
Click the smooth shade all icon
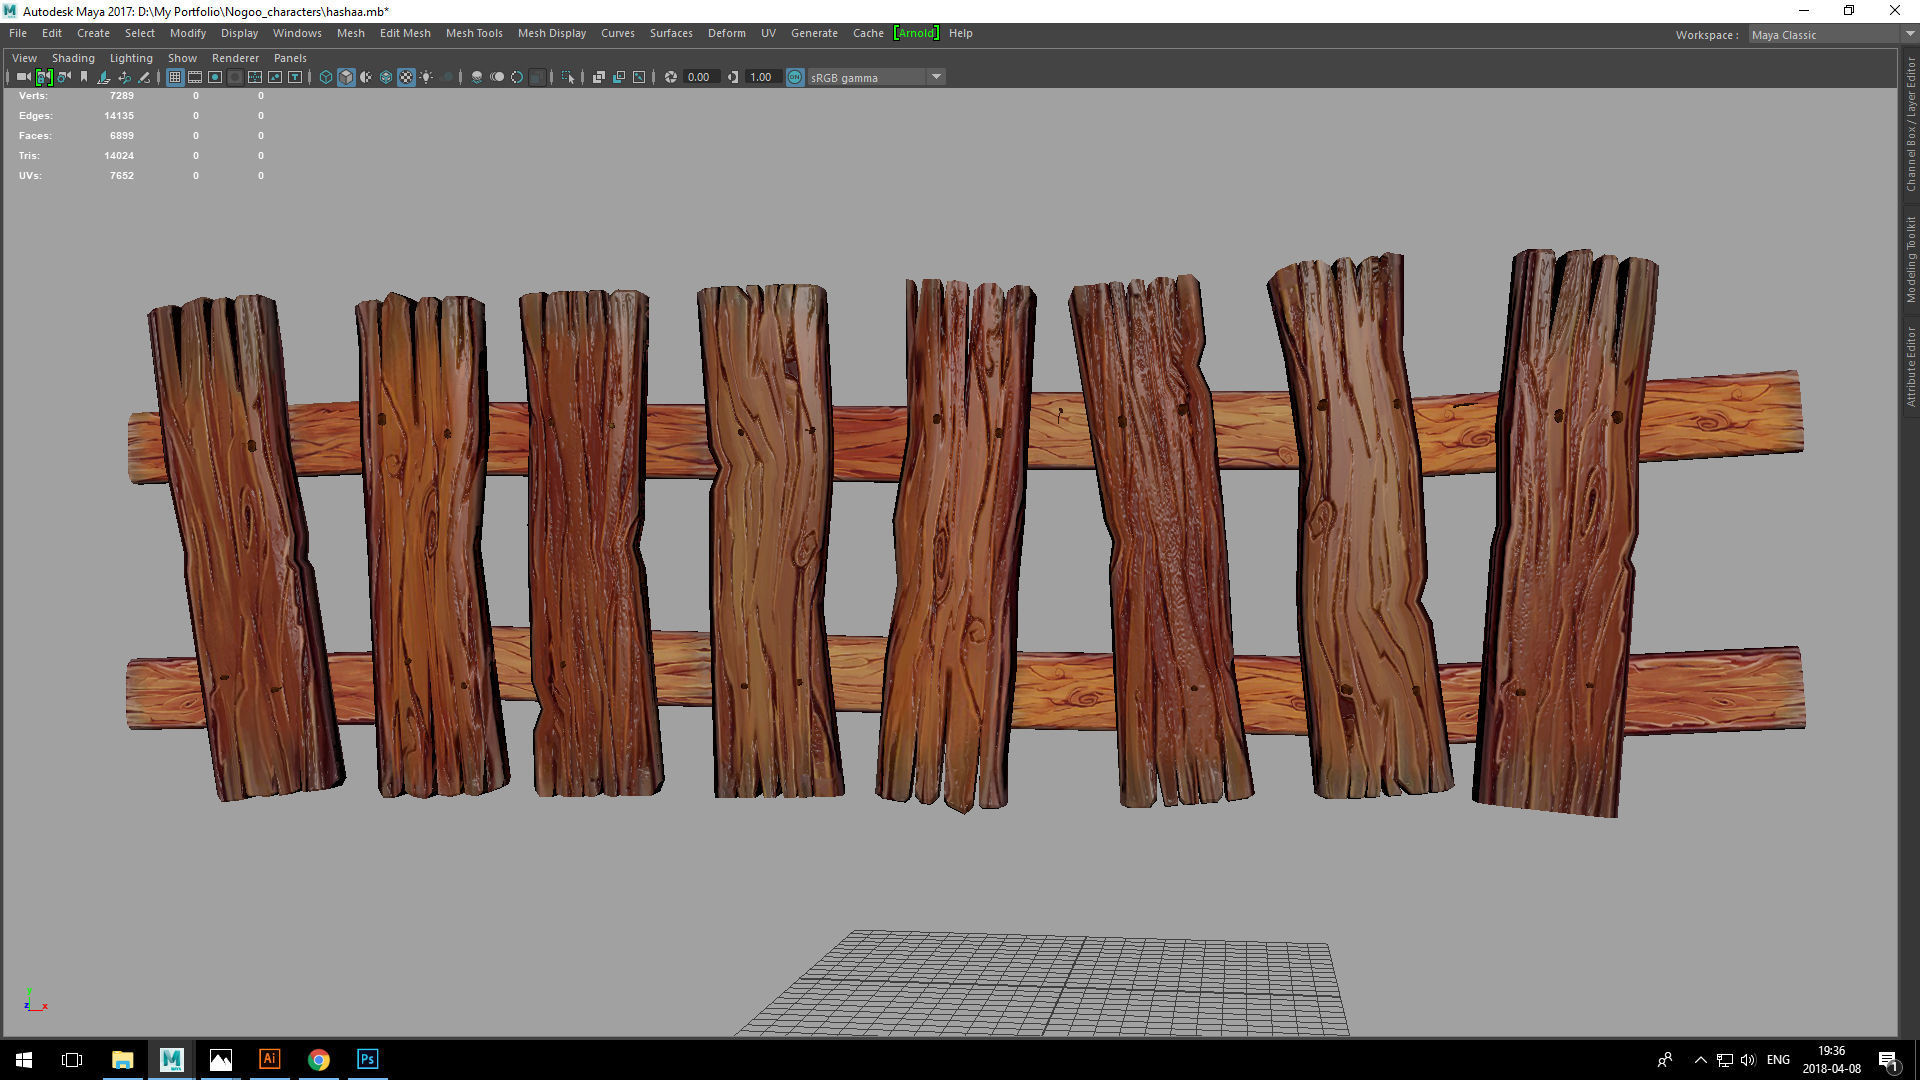[x=346, y=77]
